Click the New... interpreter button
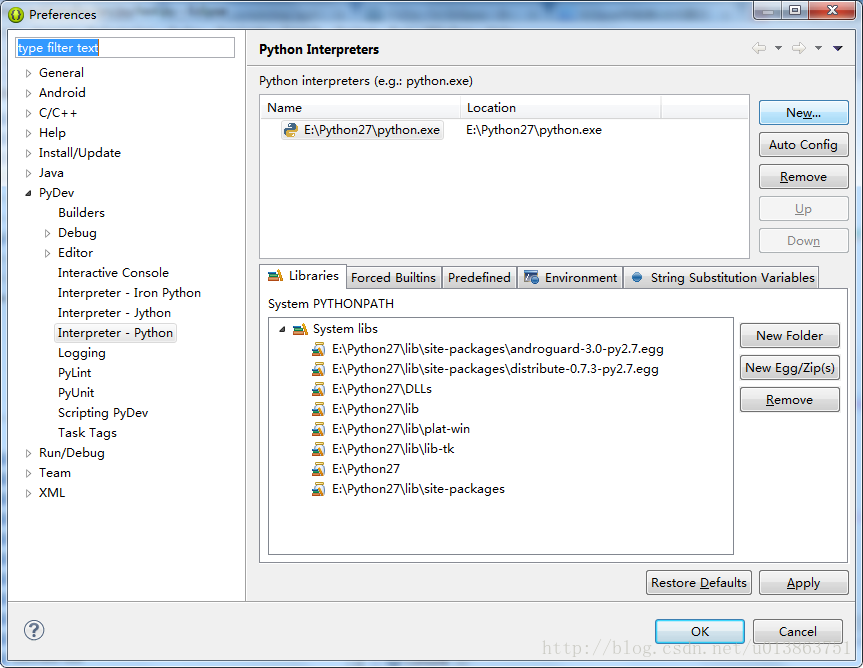The image size is (863, 668). [x=804, y=113]
